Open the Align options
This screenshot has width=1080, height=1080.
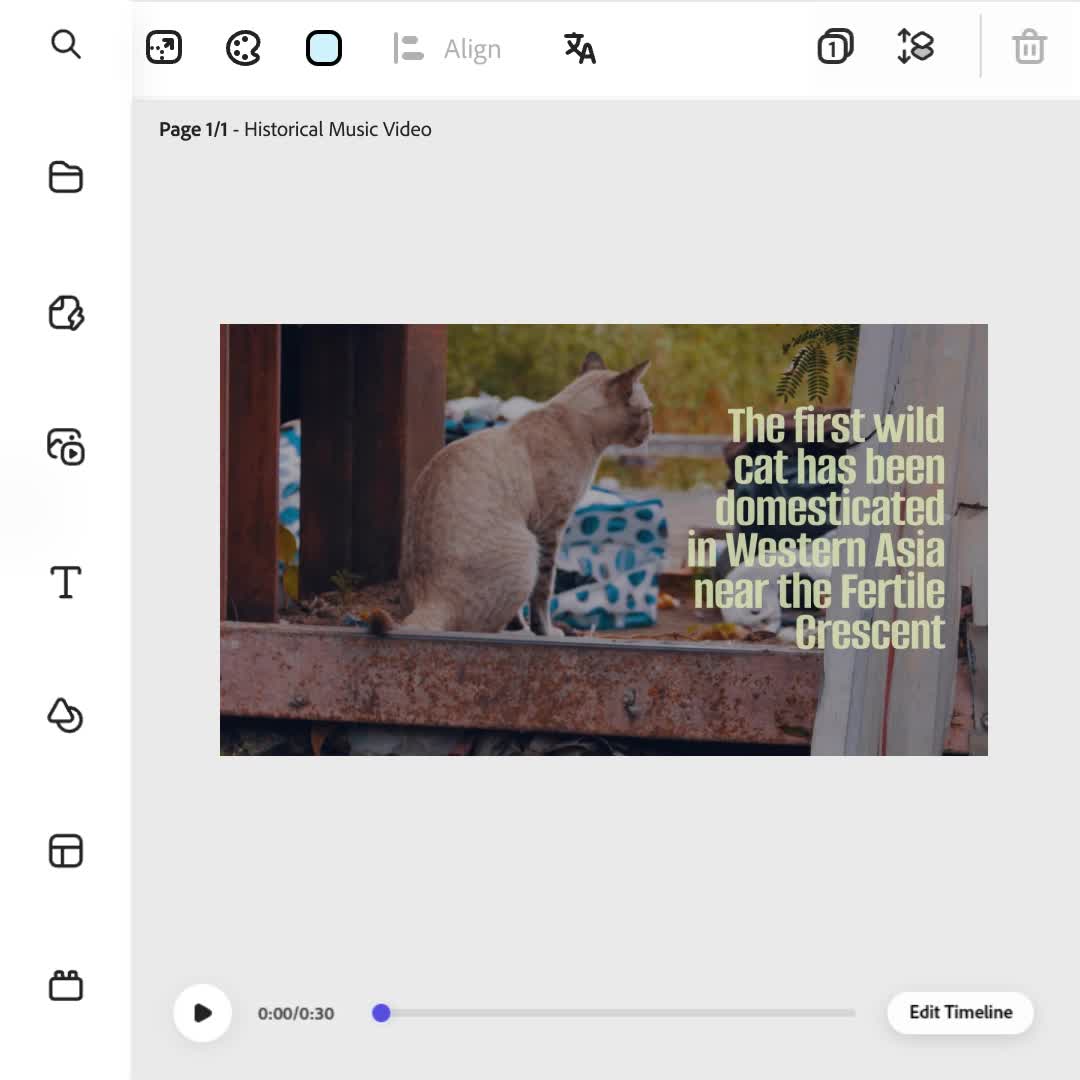coord(447,49)
